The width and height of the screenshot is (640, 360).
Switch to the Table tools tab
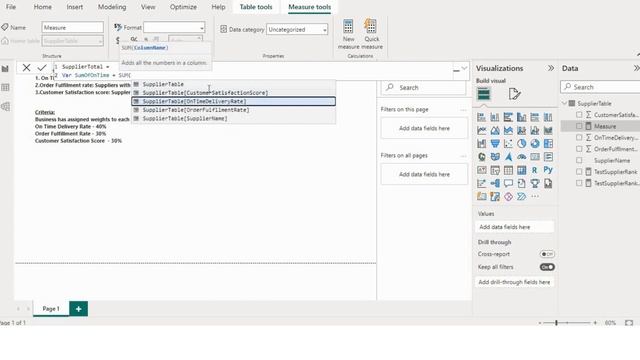coord(256,7)
